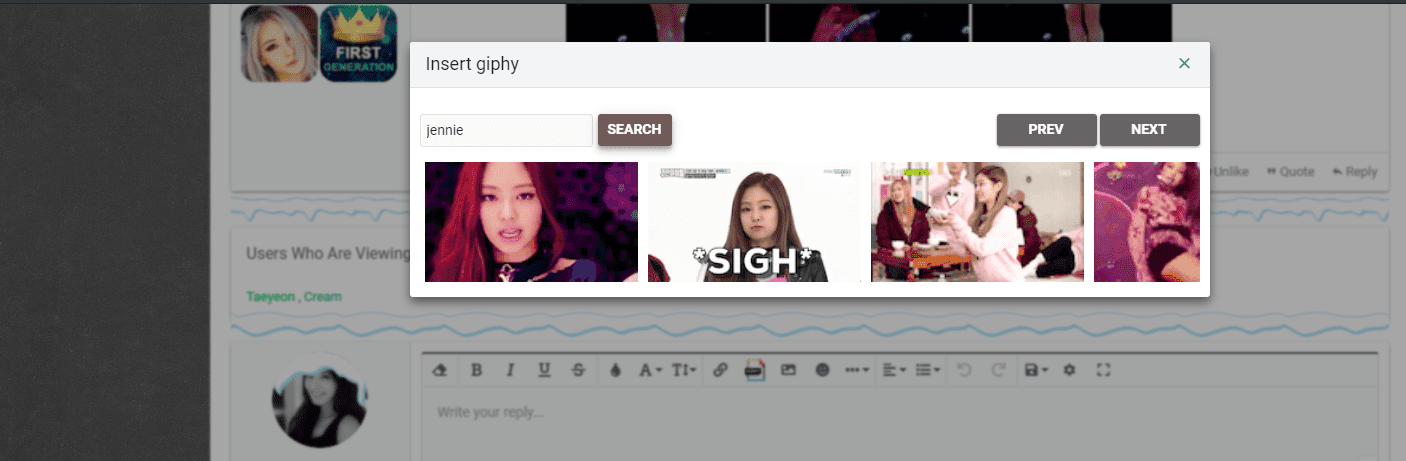This screenshot has height=461, width=1406.
Task: Click the insert link chain icon
Action: tap(720, 370)
